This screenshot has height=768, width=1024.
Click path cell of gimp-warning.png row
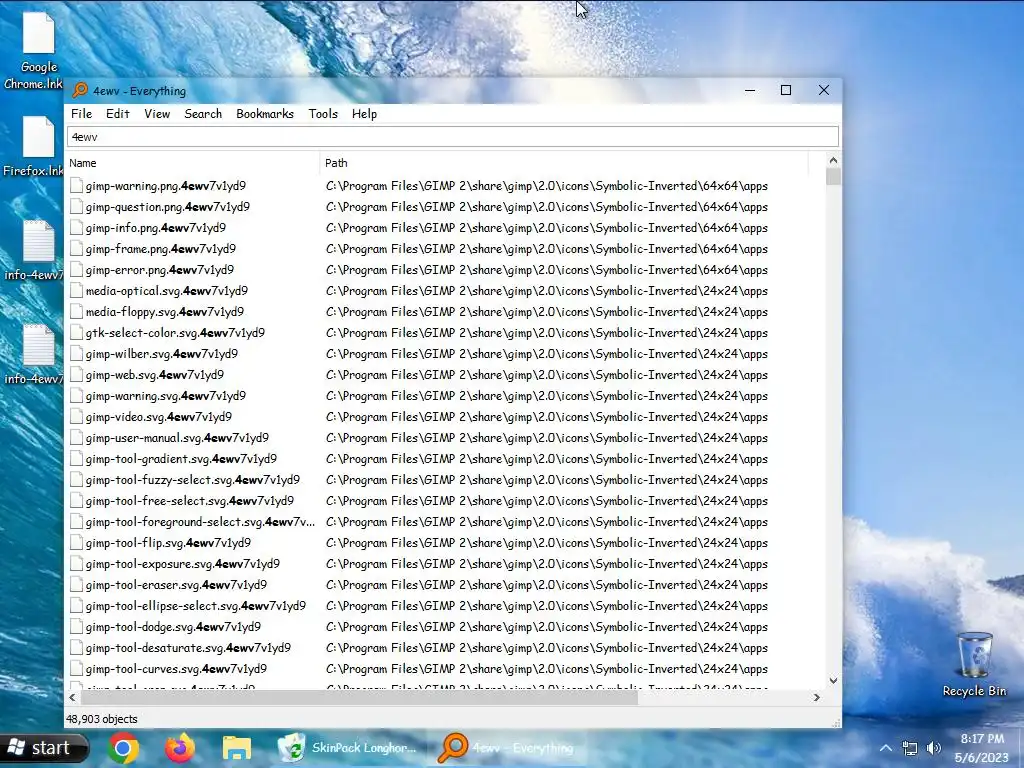click(547, 185)
